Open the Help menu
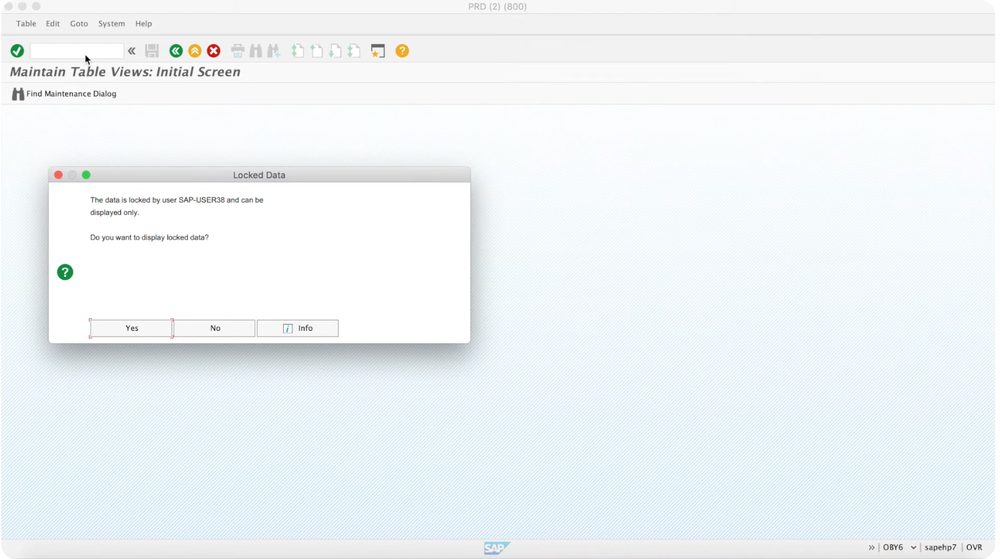The height and width of the screenshot is (559, 1000). pos(143,24)
